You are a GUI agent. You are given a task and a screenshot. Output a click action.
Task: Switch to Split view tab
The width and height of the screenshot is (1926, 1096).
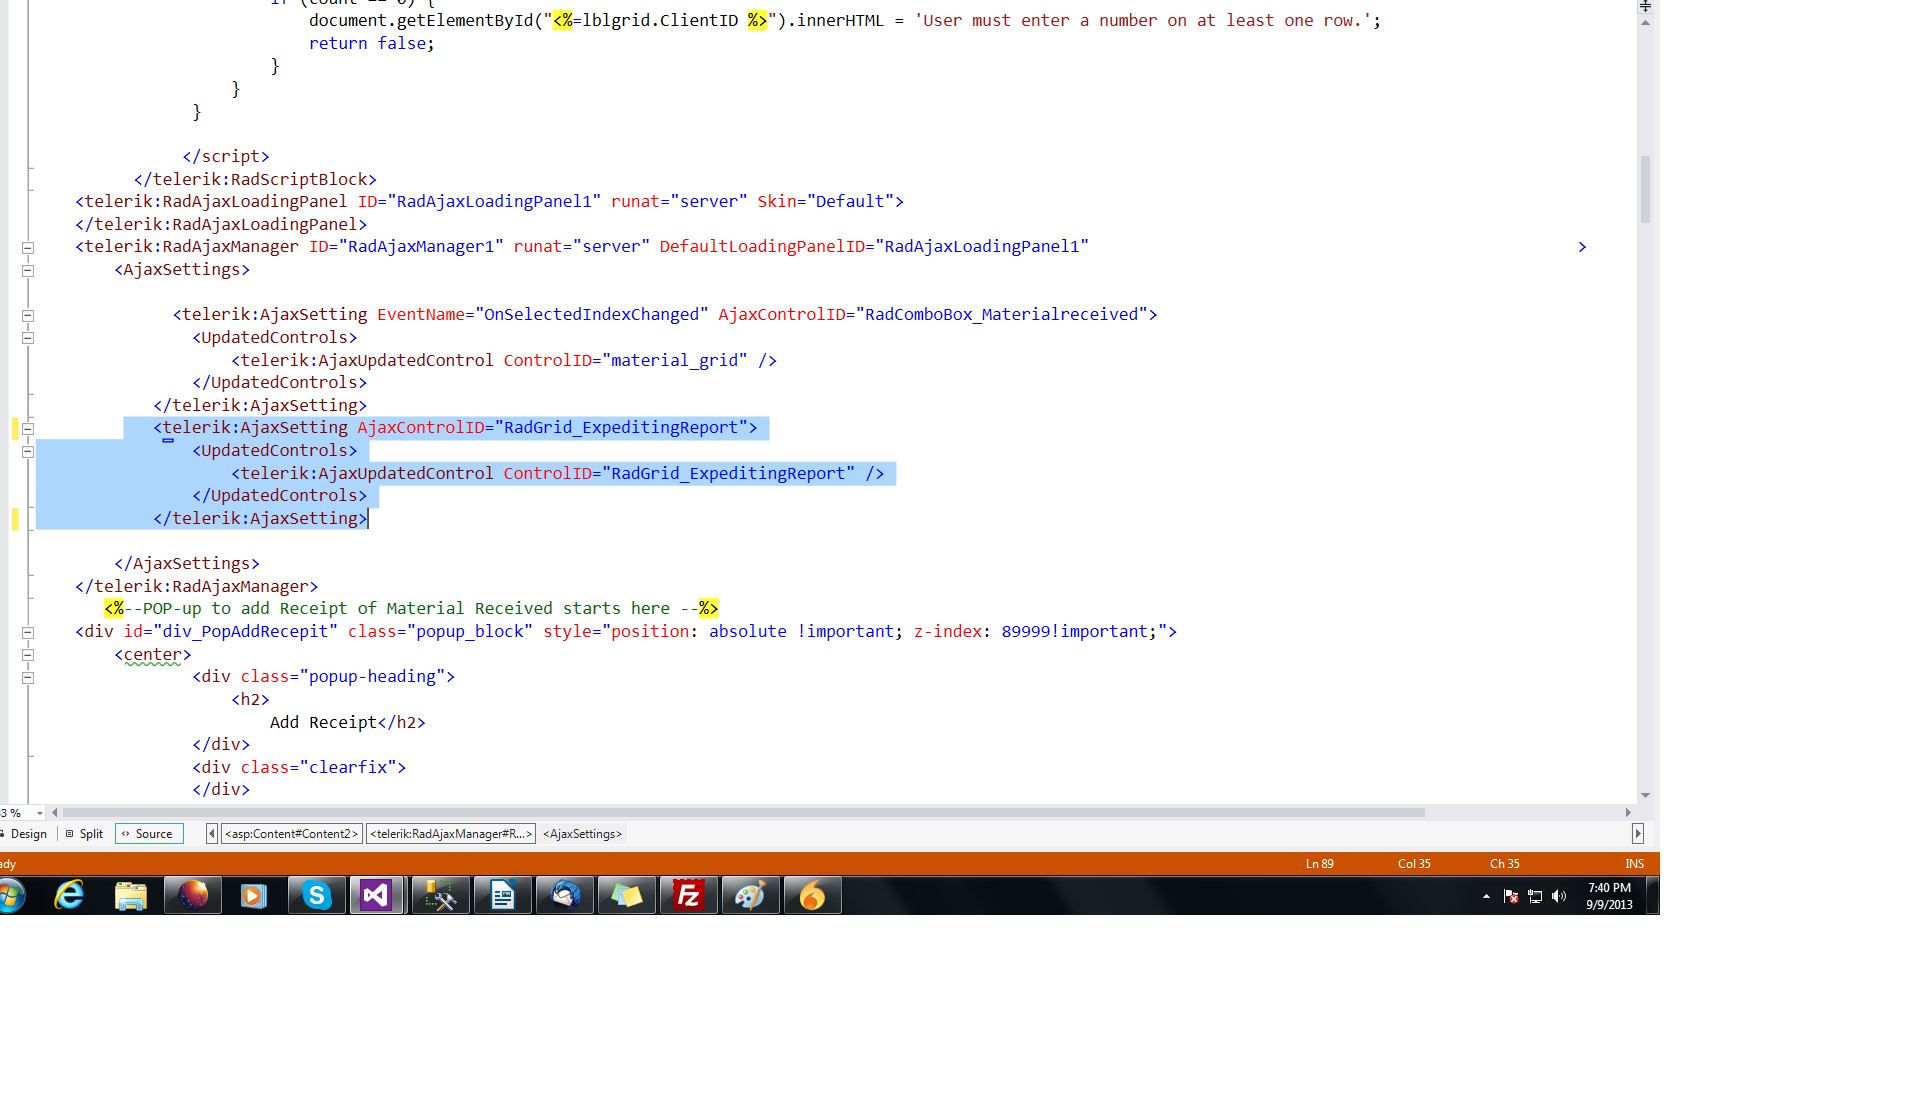tap(90, 834)
